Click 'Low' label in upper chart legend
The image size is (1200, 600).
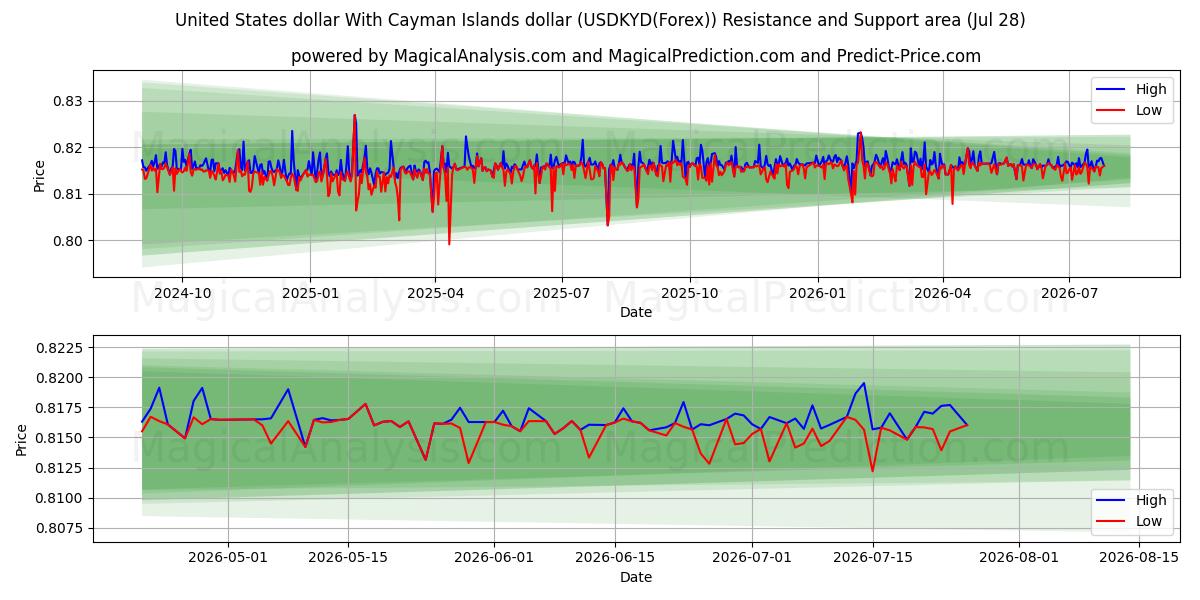(1149, 110)
